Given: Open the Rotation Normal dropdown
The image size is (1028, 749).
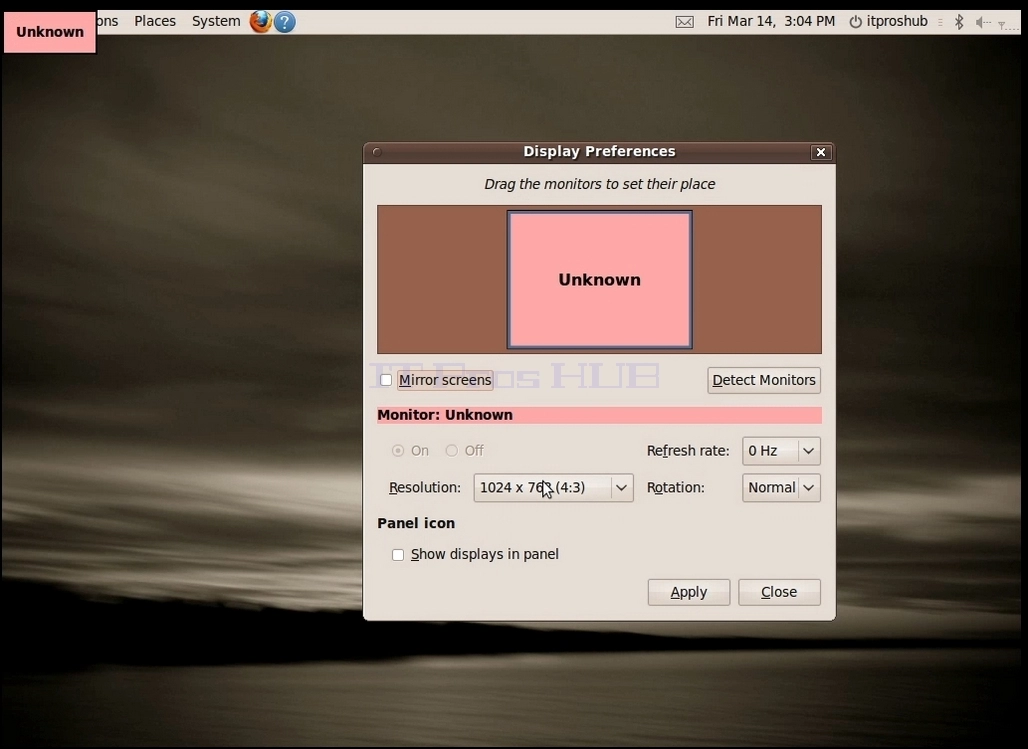Looking at the screenshot, I should click(x=781, y=488).
